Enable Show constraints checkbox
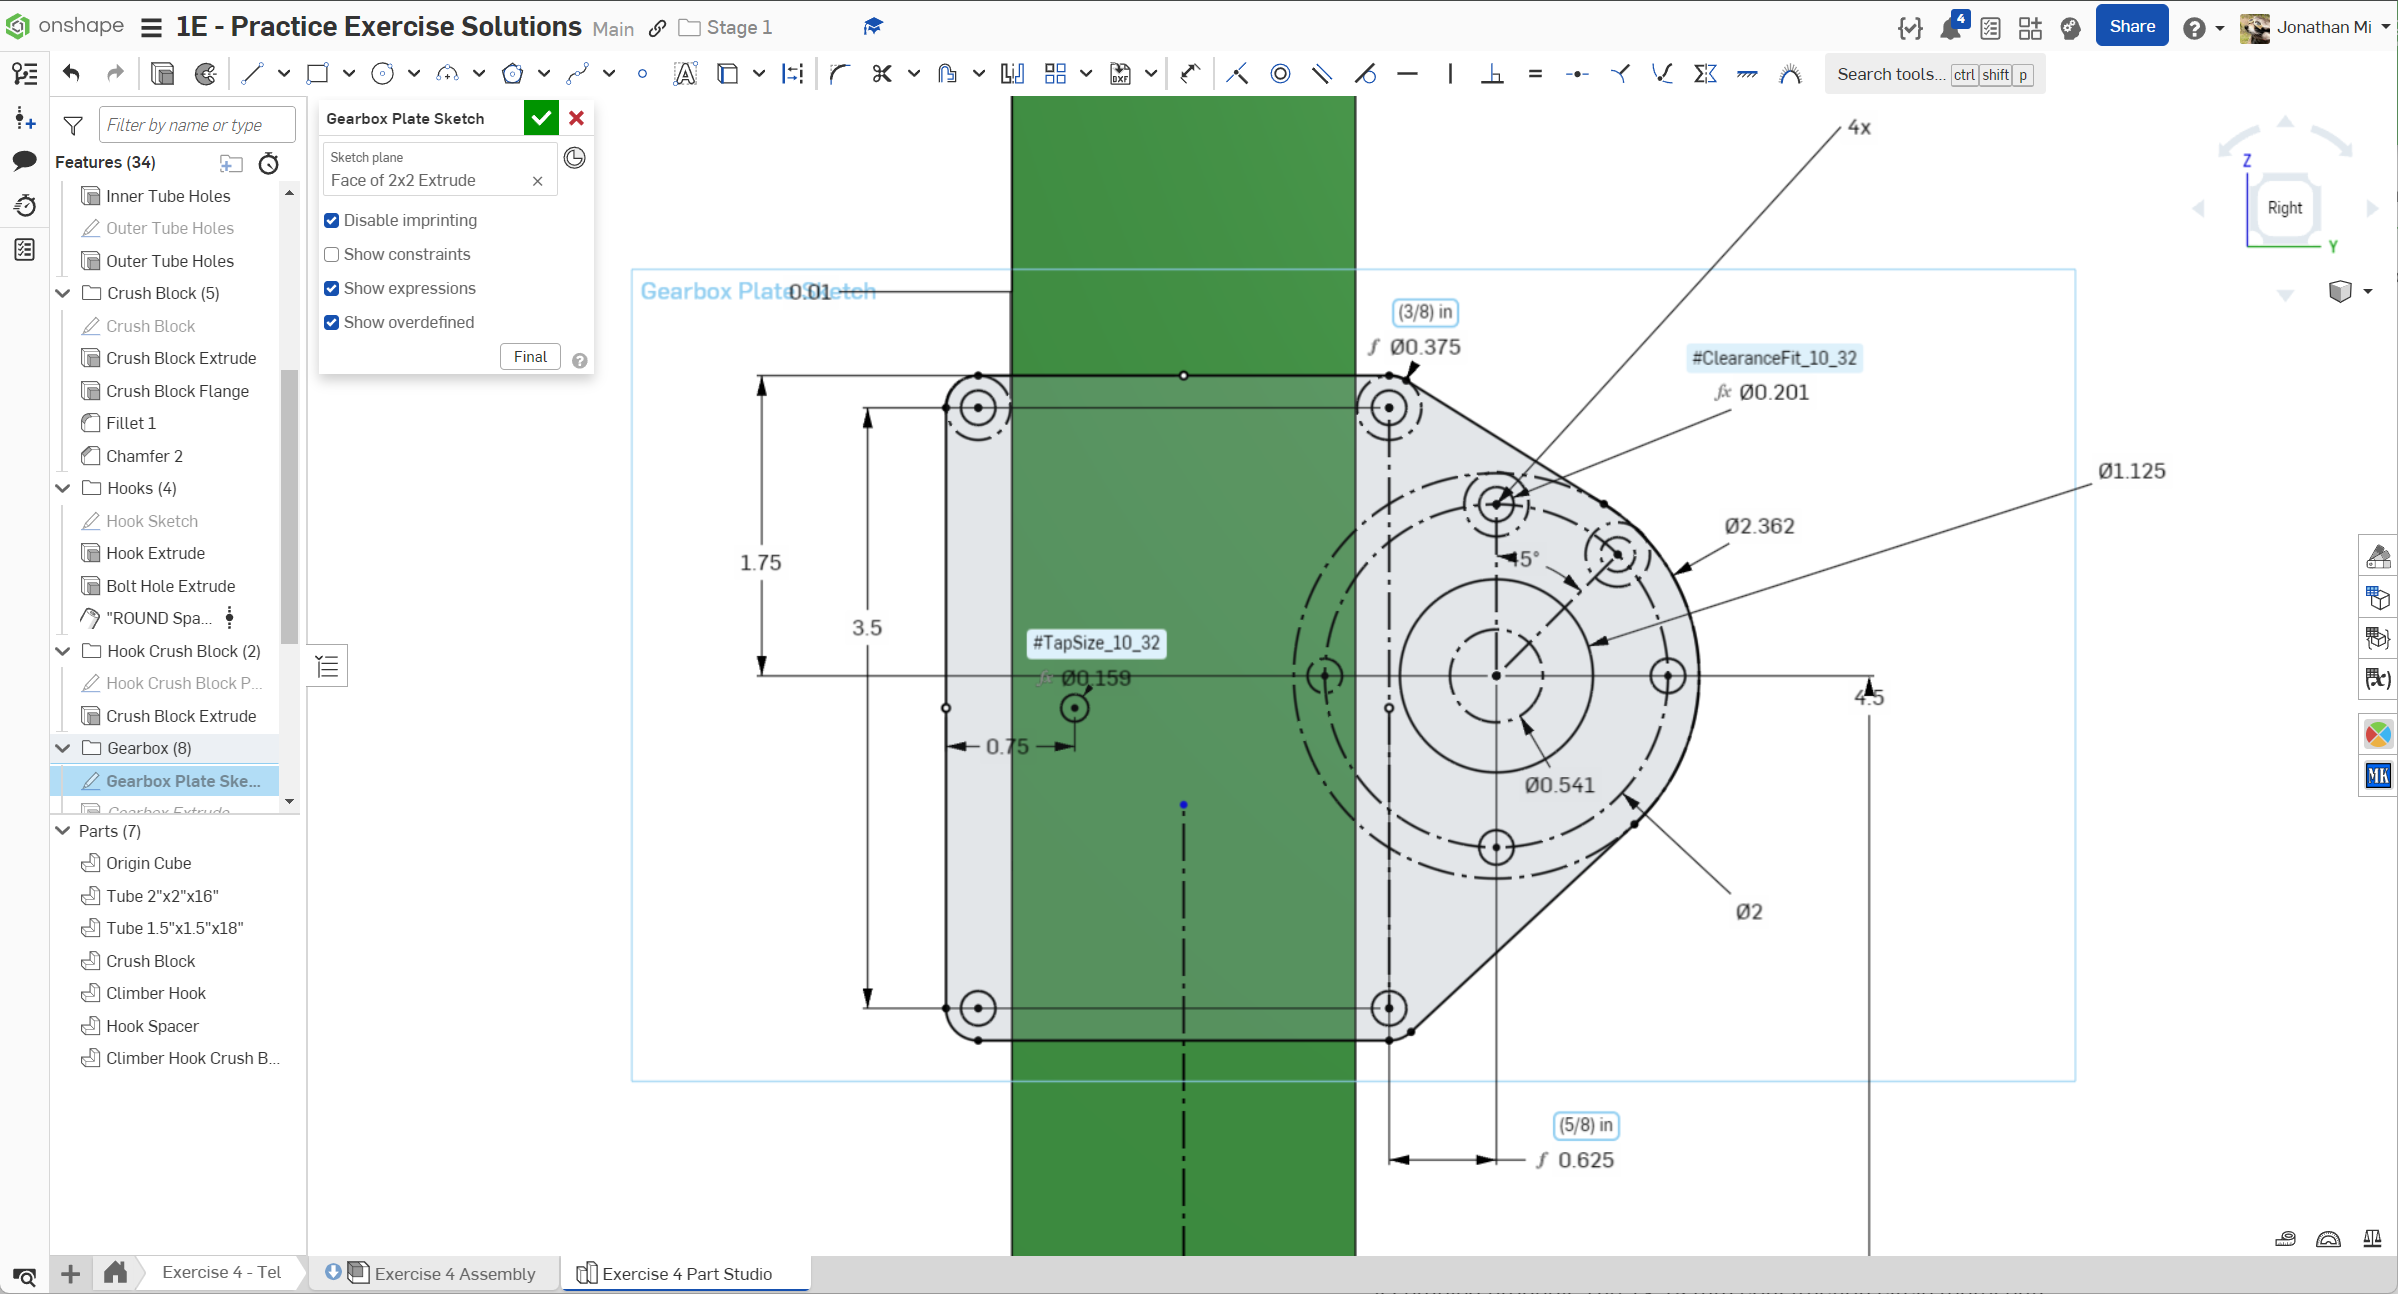Viewport: 2398px width, 1294px height. click(x=332, y=254)
